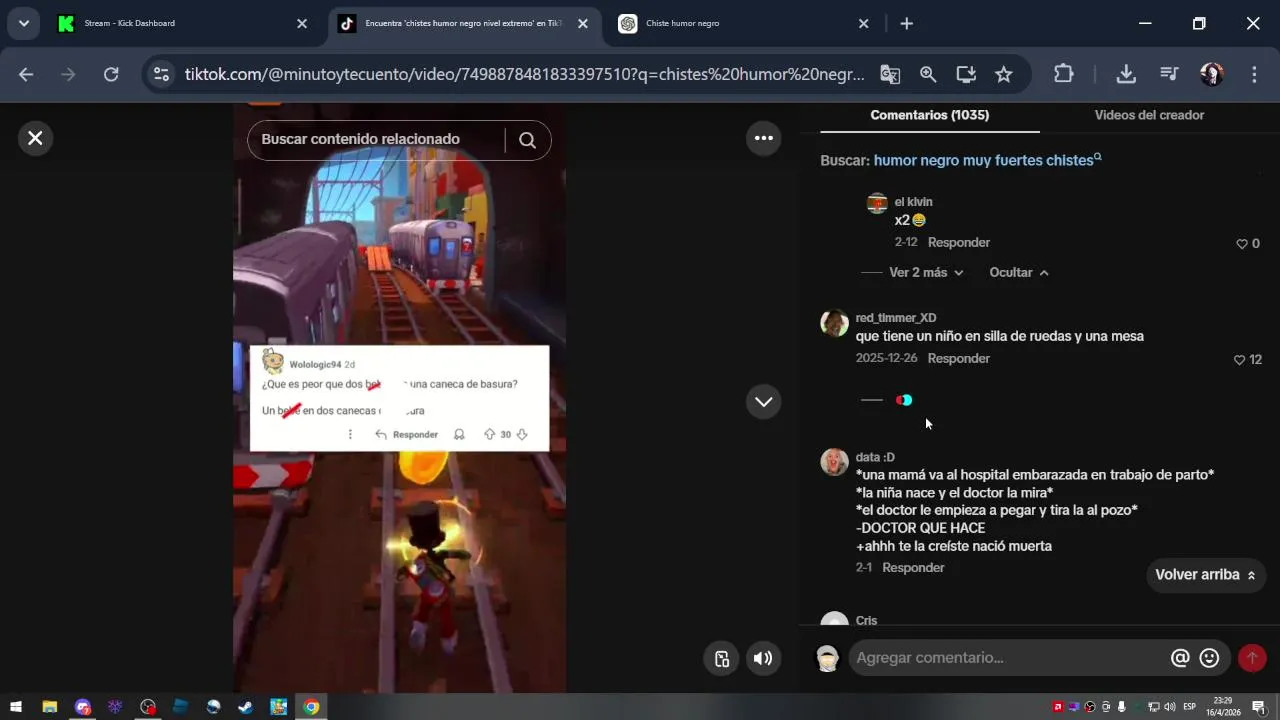Open a new browser tab
The height and width of the screenshot is (720, 1280).
pyautogui.click(x=906, y=23)
